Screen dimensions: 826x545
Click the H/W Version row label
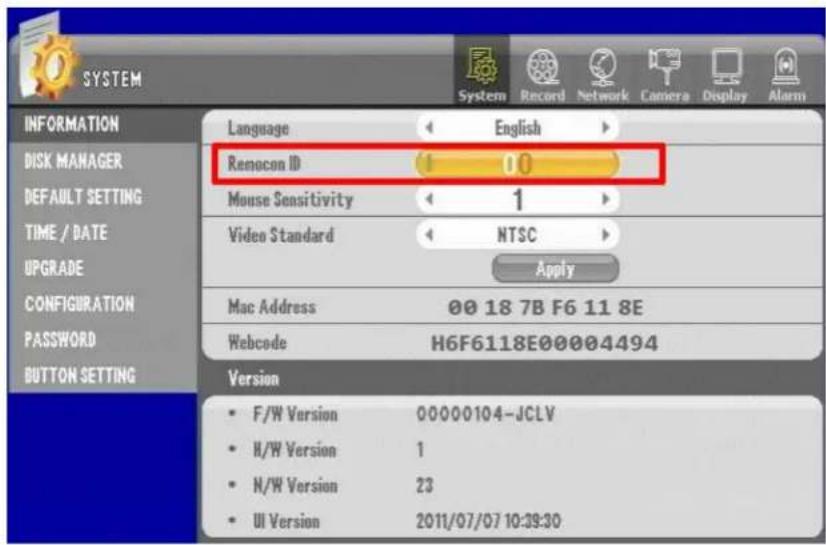(294, 450)
